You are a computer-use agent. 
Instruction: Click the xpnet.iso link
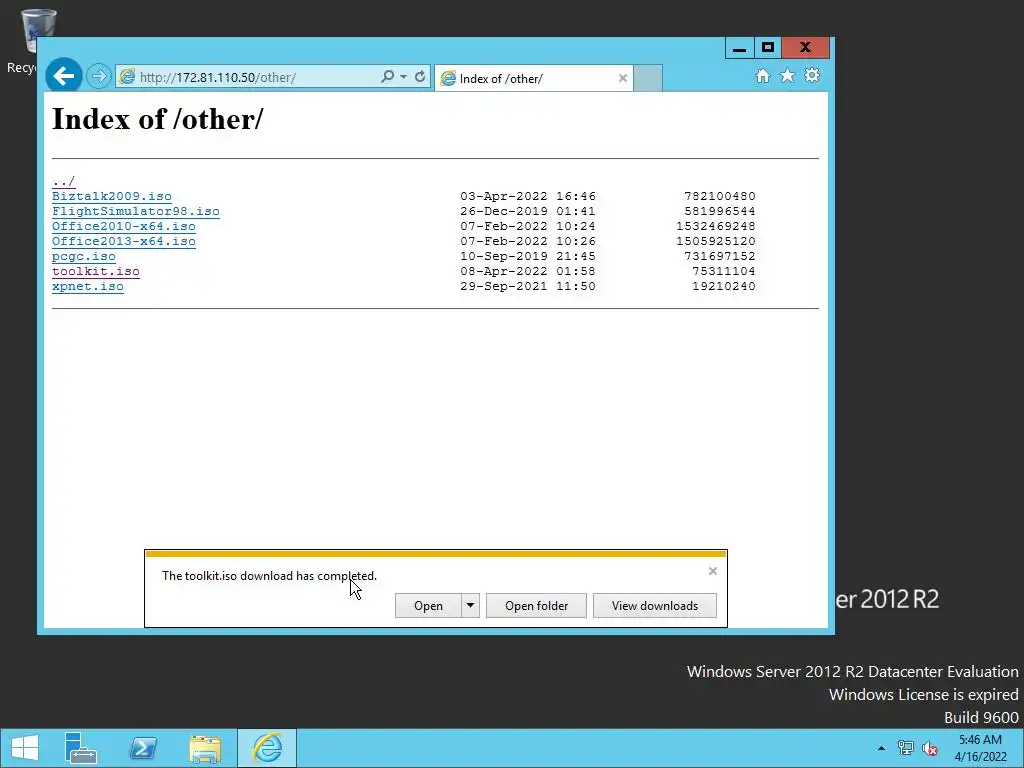pyautogui.click(x=88, y=287)
